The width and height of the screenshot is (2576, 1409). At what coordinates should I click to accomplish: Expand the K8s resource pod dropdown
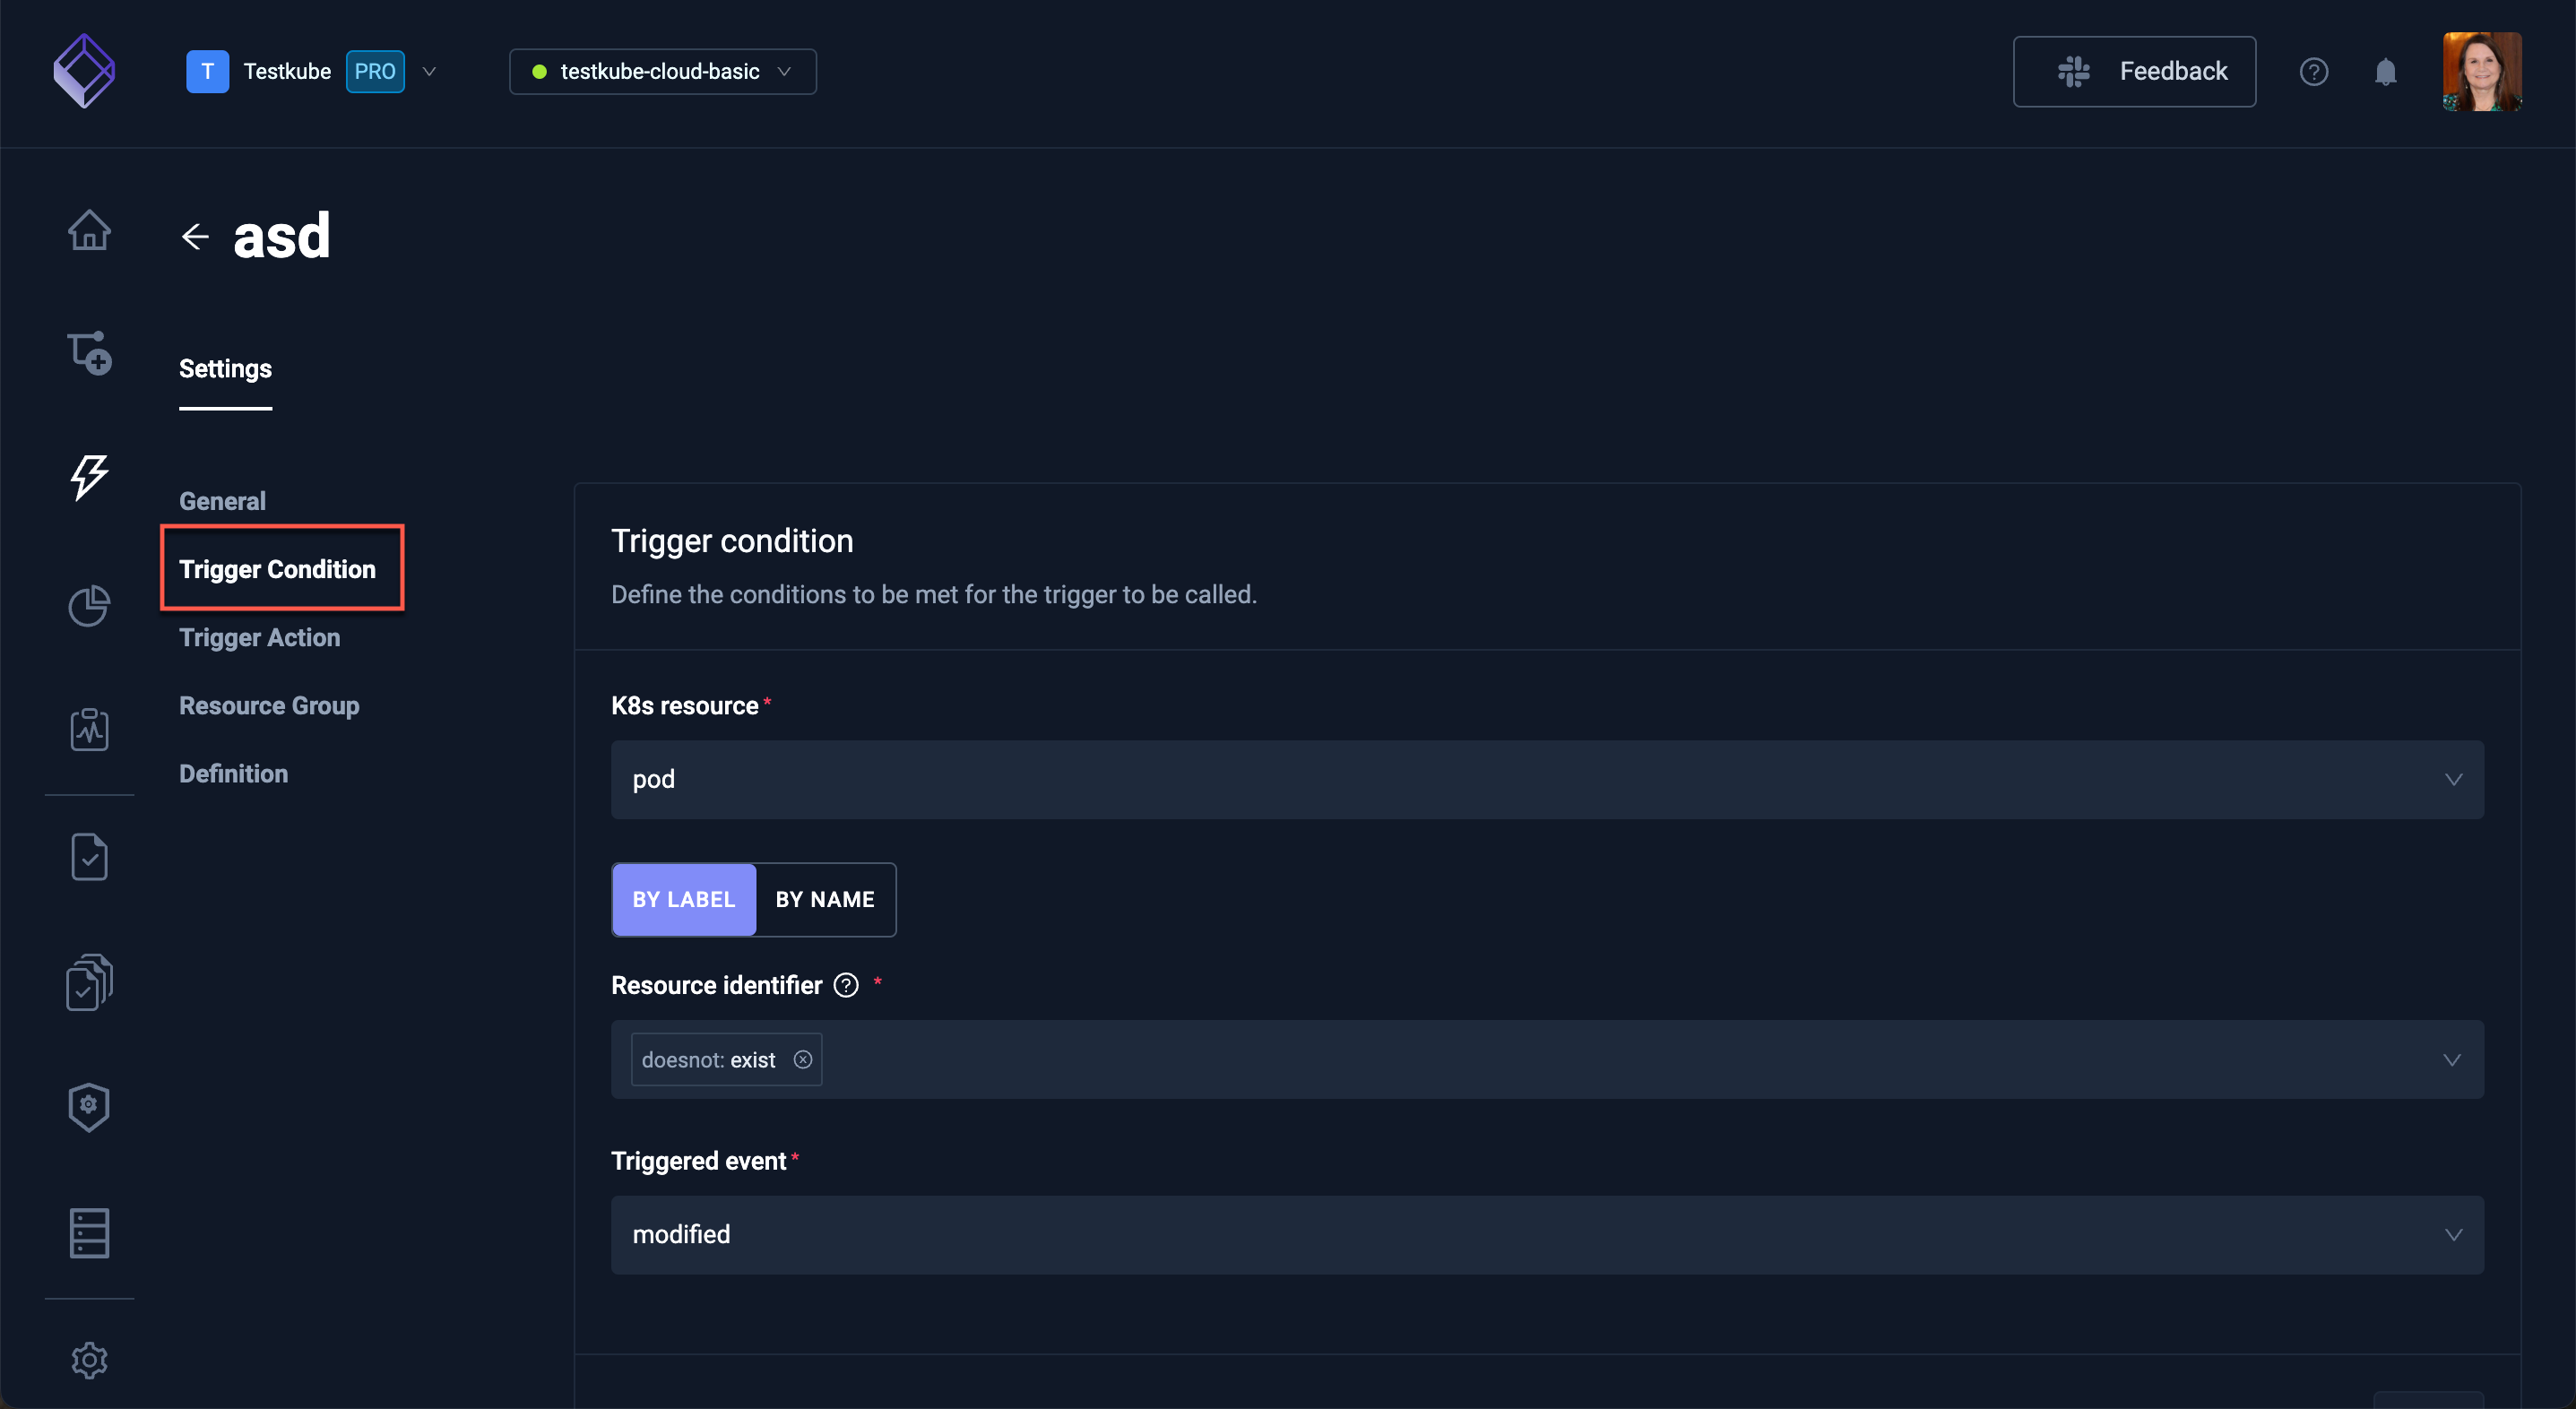[x=1547, y=779]
